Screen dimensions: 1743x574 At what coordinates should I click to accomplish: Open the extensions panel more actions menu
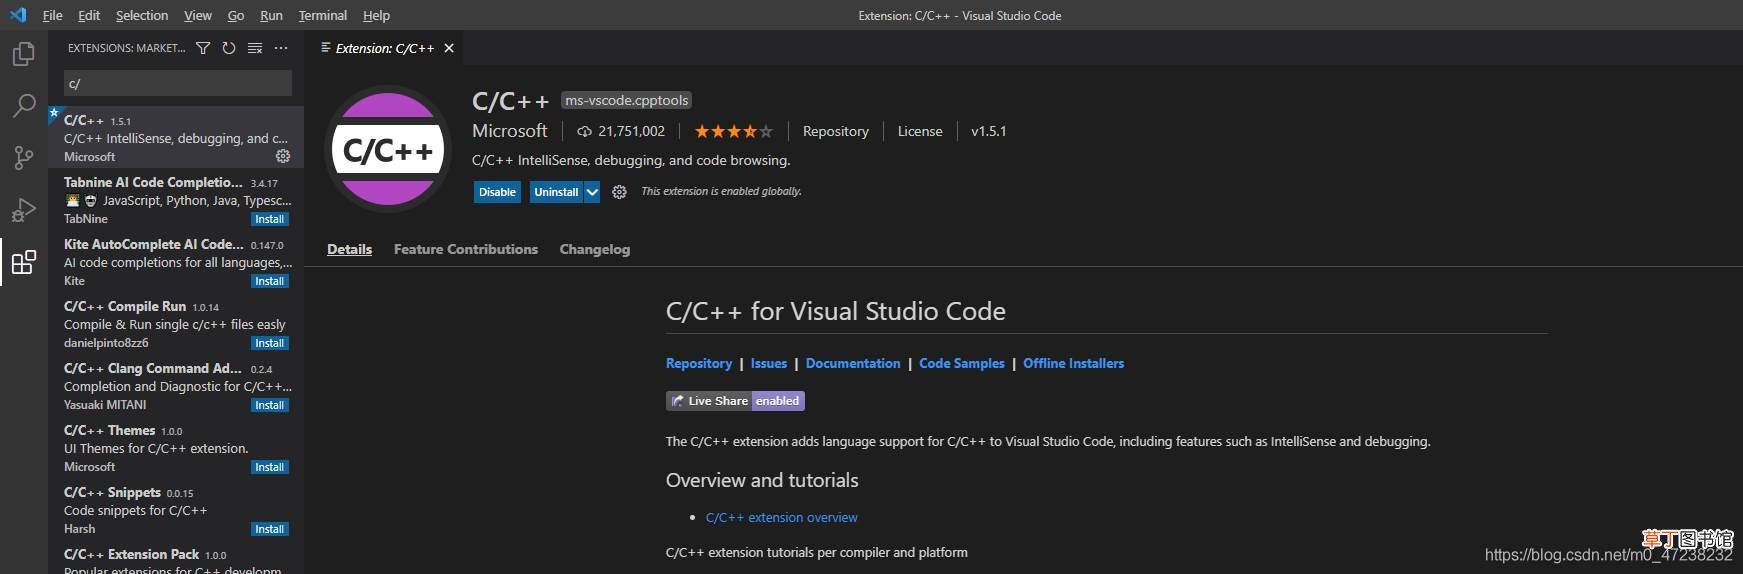point(281,48)
